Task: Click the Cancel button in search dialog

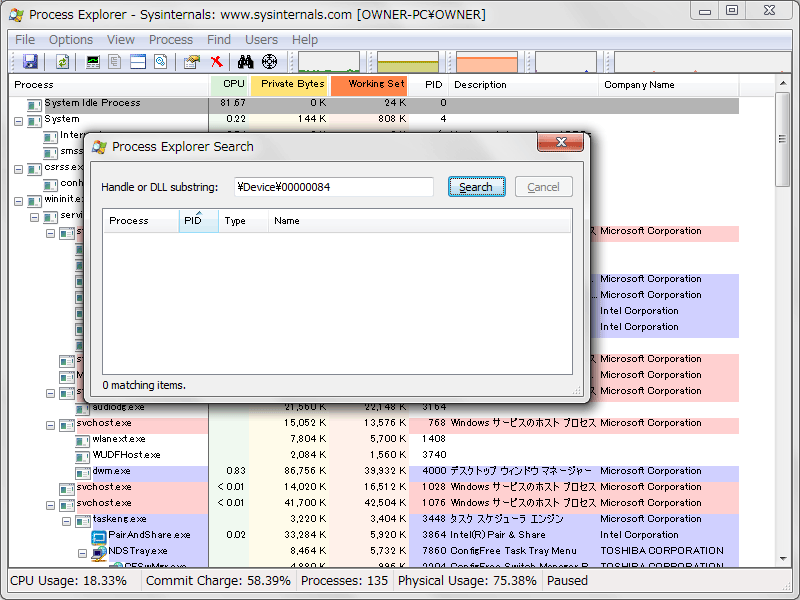Action: click(x=543, y=187)
